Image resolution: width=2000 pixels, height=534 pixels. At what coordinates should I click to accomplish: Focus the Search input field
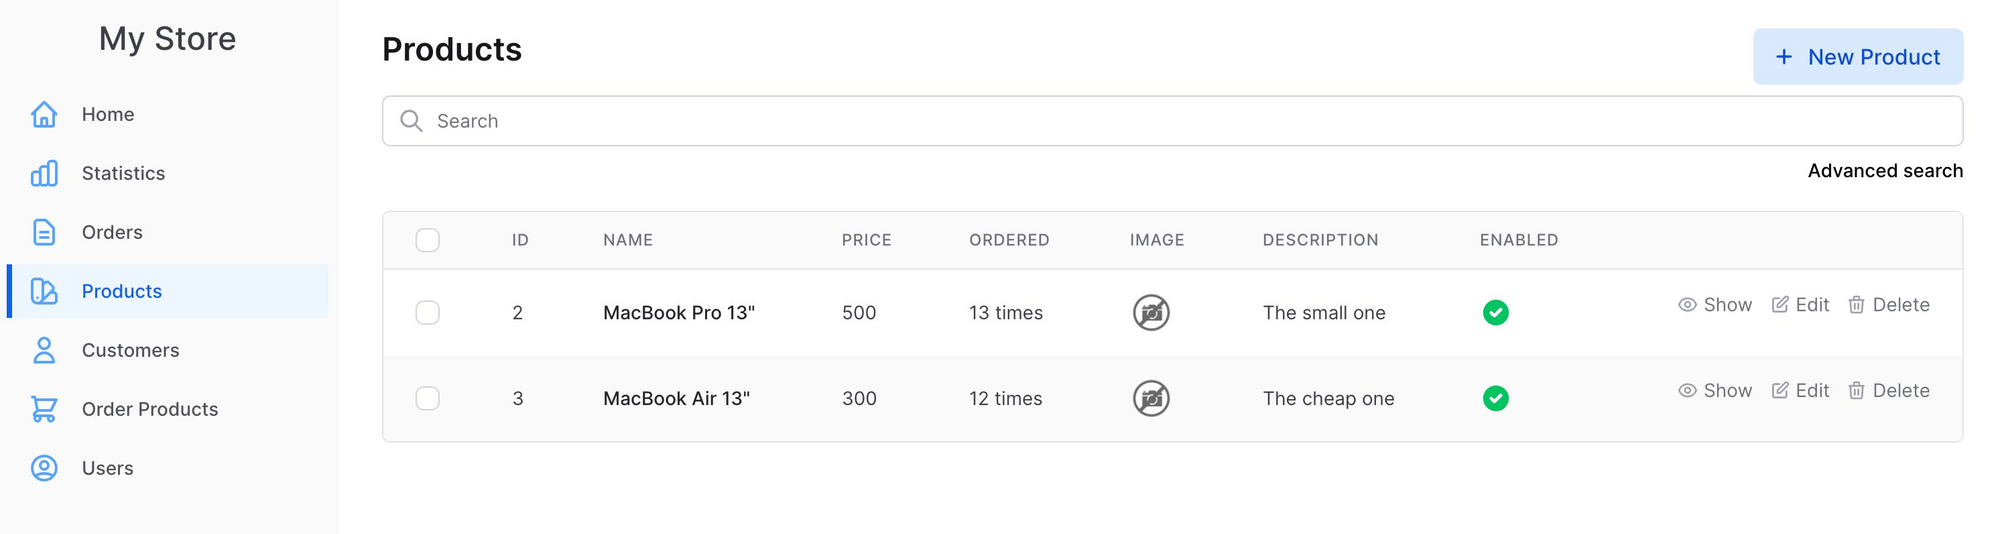coord(1172,121)
